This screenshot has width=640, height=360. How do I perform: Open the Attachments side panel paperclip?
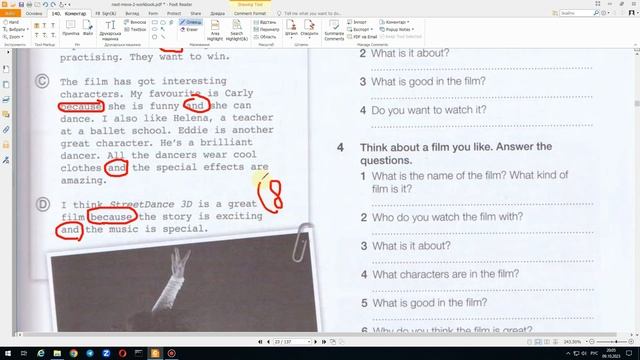pos(6,130)
